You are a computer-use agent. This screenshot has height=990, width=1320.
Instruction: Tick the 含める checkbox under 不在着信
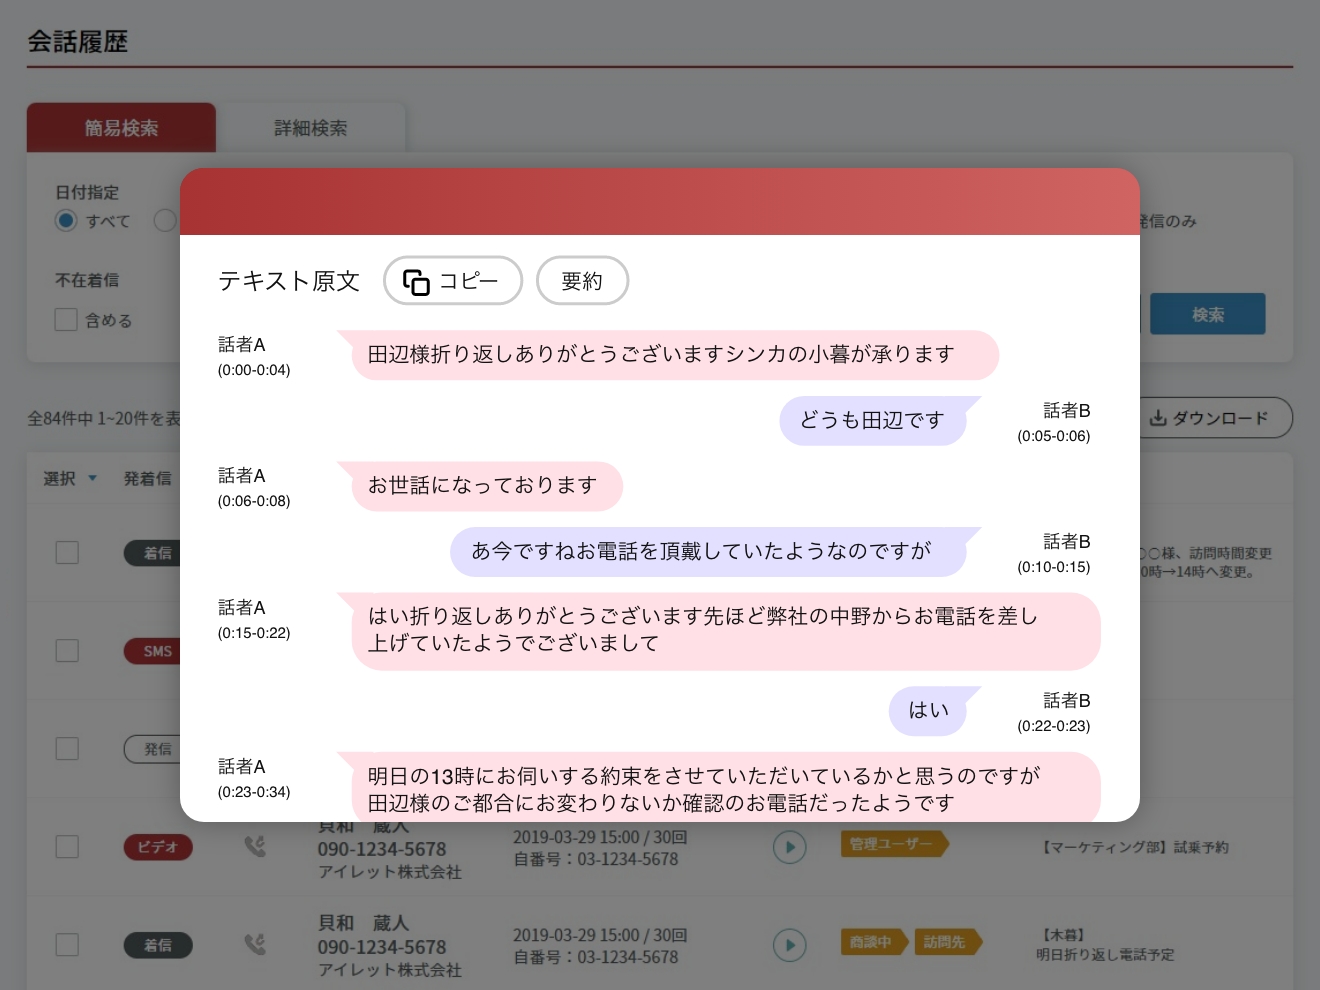(66, 320)
